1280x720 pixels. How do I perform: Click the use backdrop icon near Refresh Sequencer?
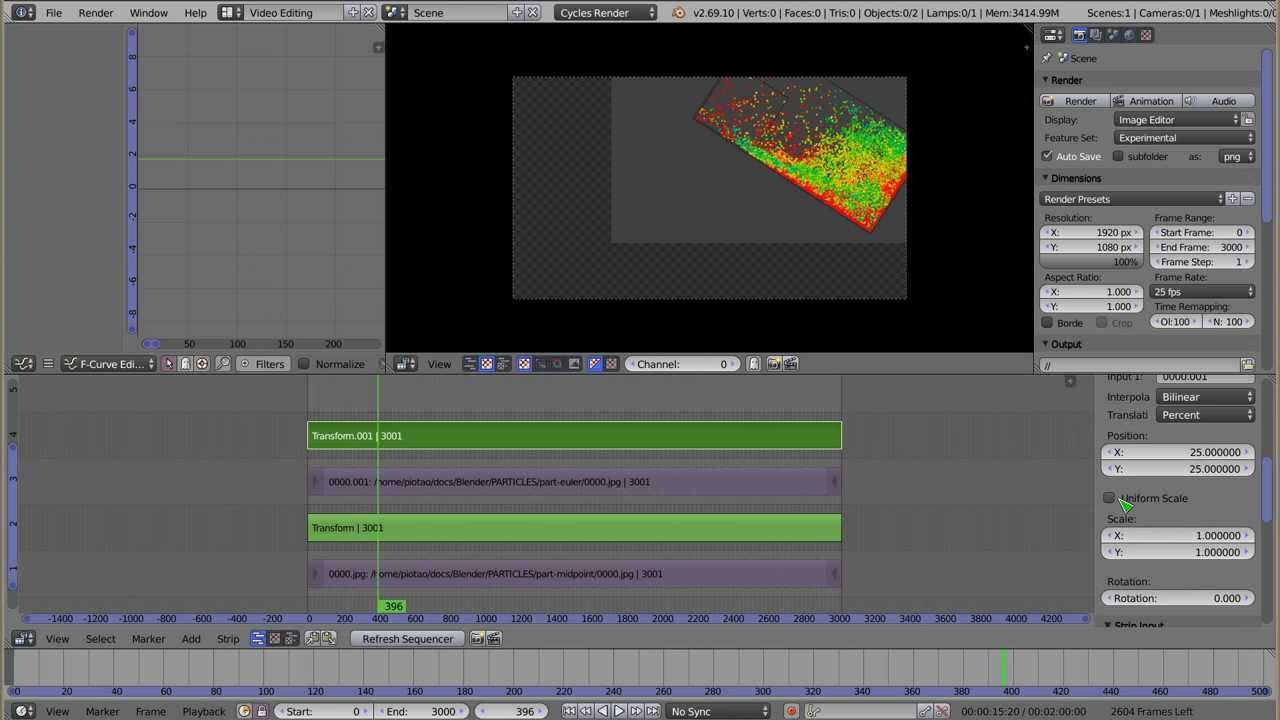pyautogui.click(x=478, y=639)
